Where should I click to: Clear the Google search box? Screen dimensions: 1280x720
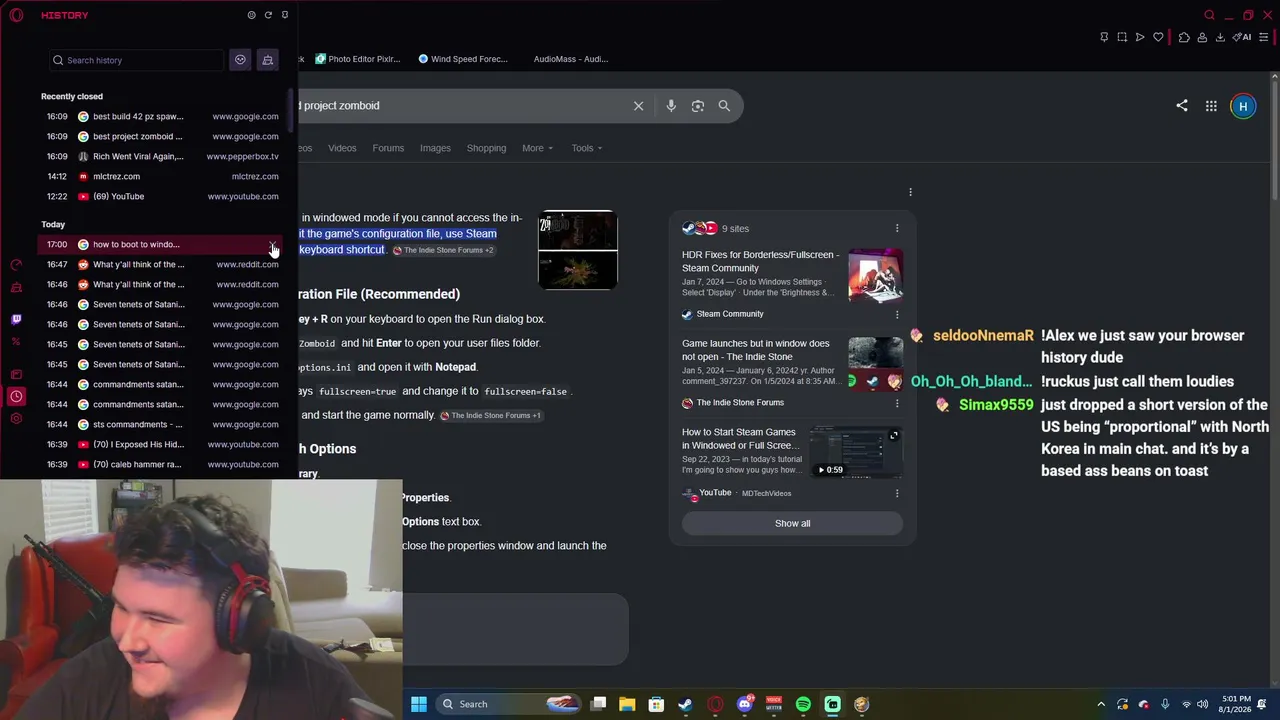638,106
